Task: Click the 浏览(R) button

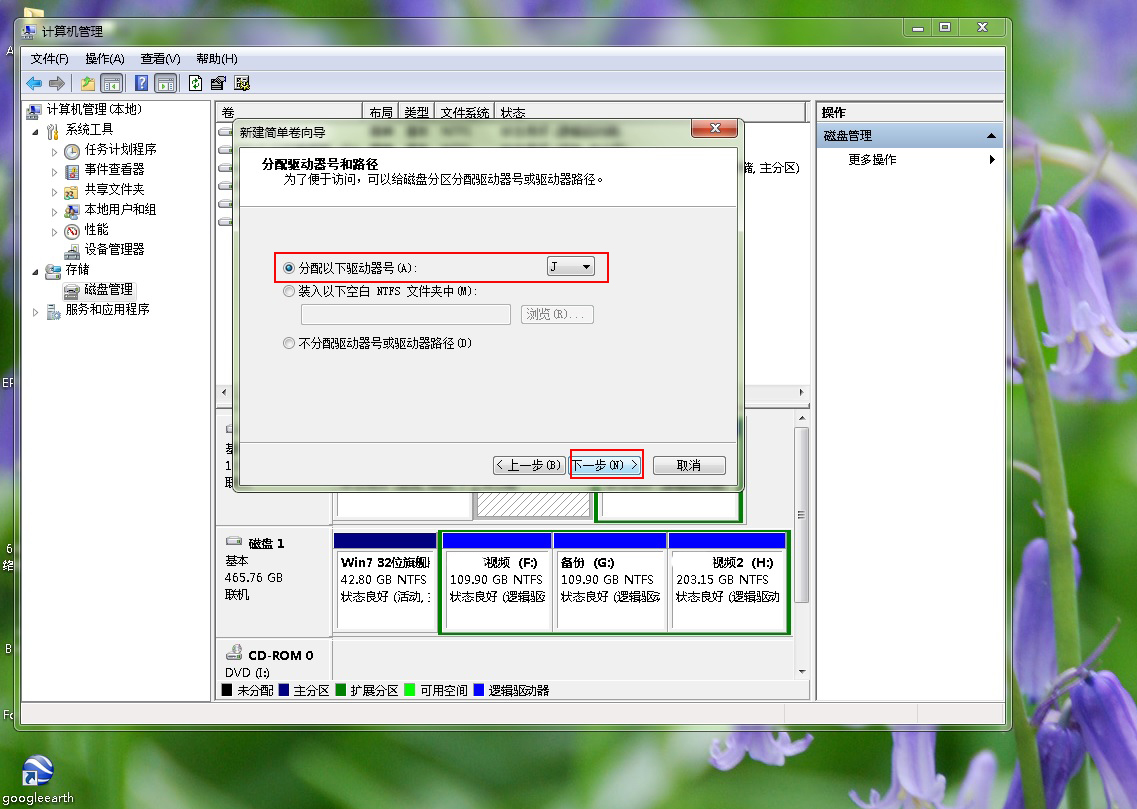Action: [557, 314]
